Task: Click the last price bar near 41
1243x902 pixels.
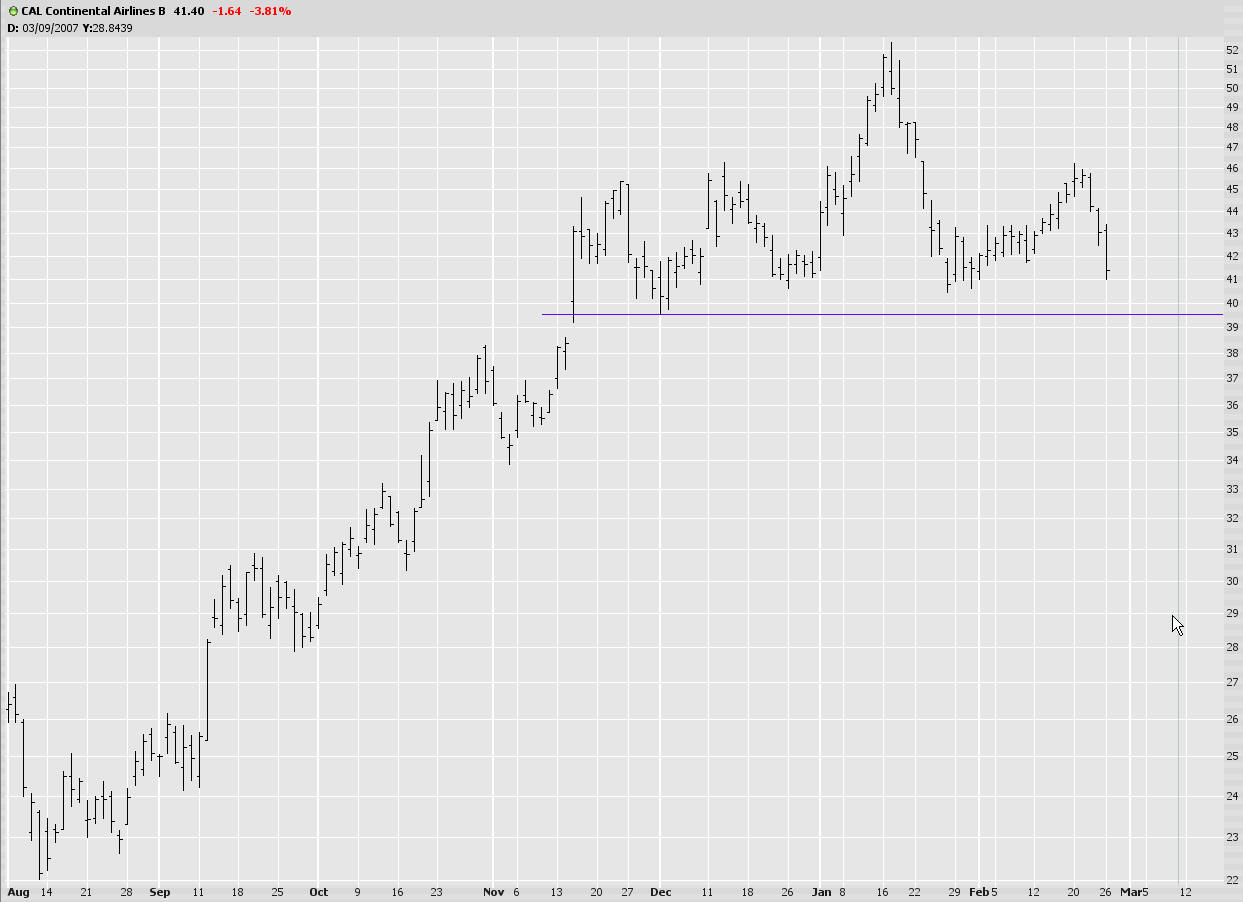Action: (x=1107, y=252)
